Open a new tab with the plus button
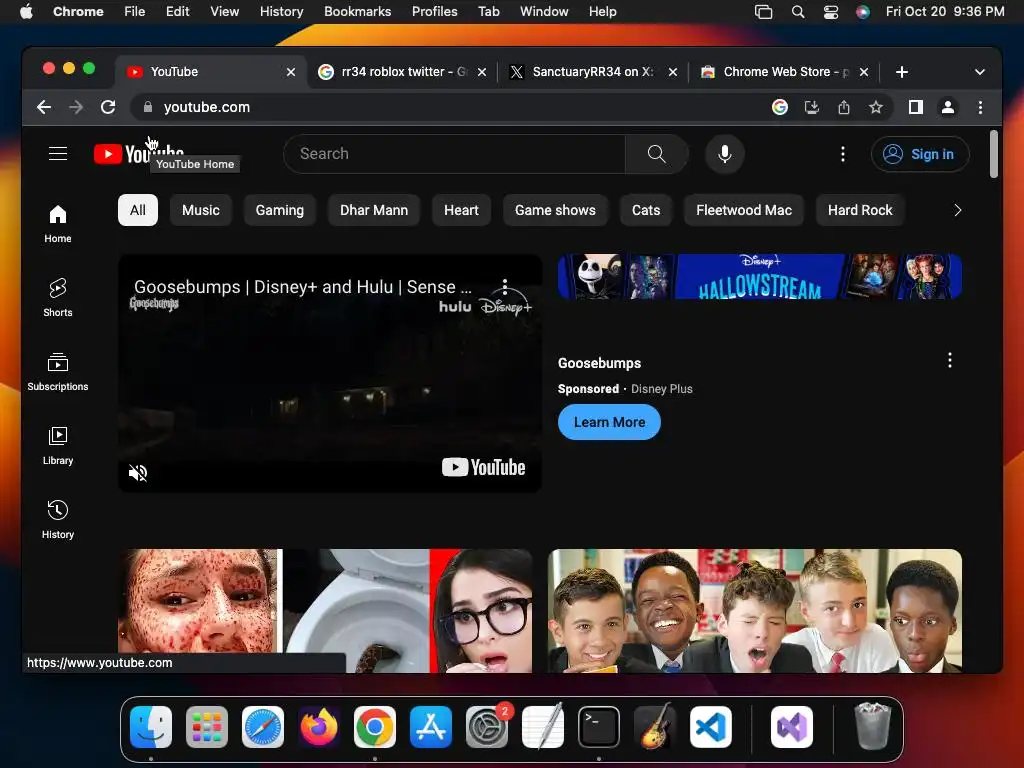Image resolution: width=1024 pixels, height=768 pixels. [x=901, y=72]
